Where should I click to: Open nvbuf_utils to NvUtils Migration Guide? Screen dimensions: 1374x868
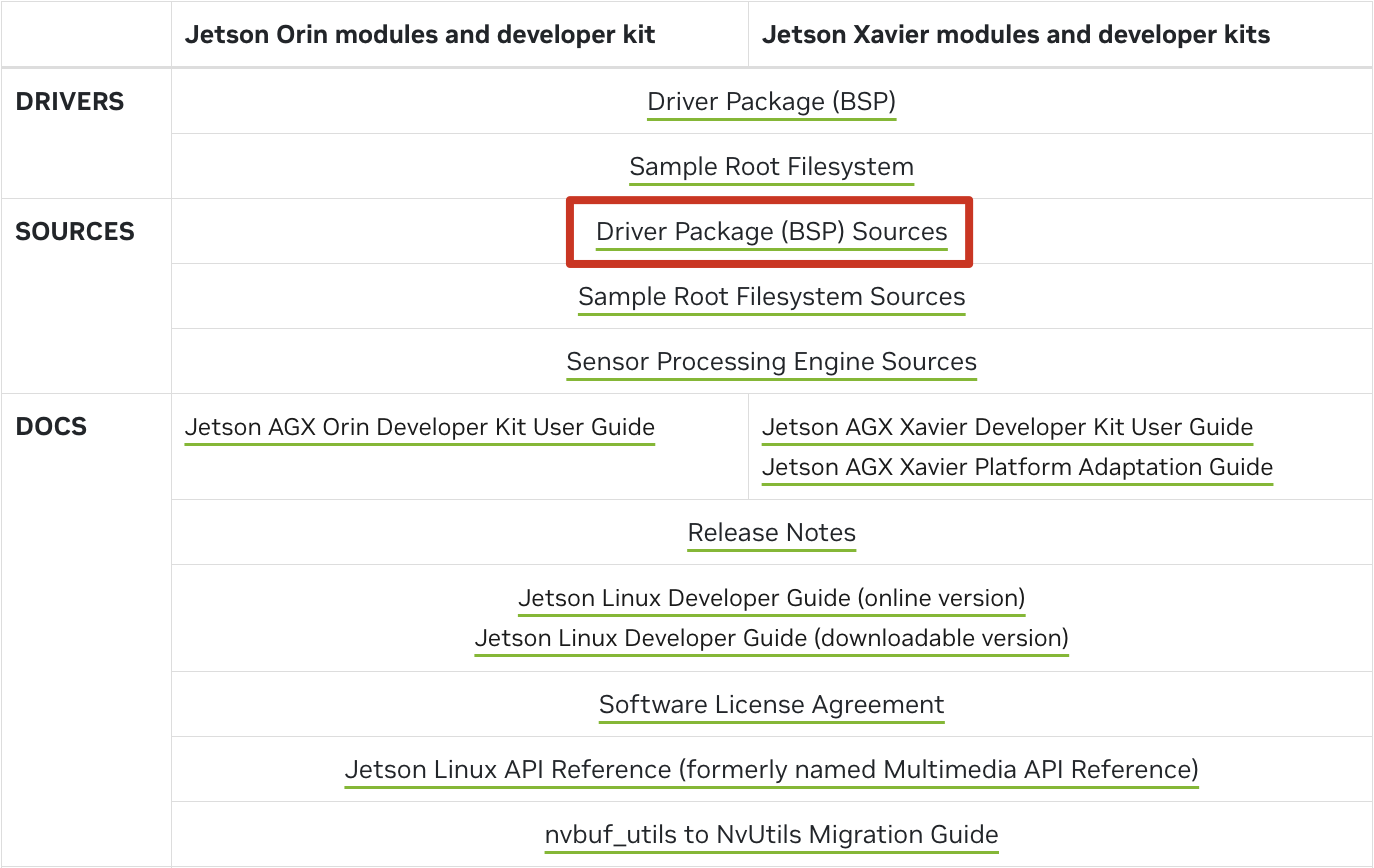coord(771,835)
